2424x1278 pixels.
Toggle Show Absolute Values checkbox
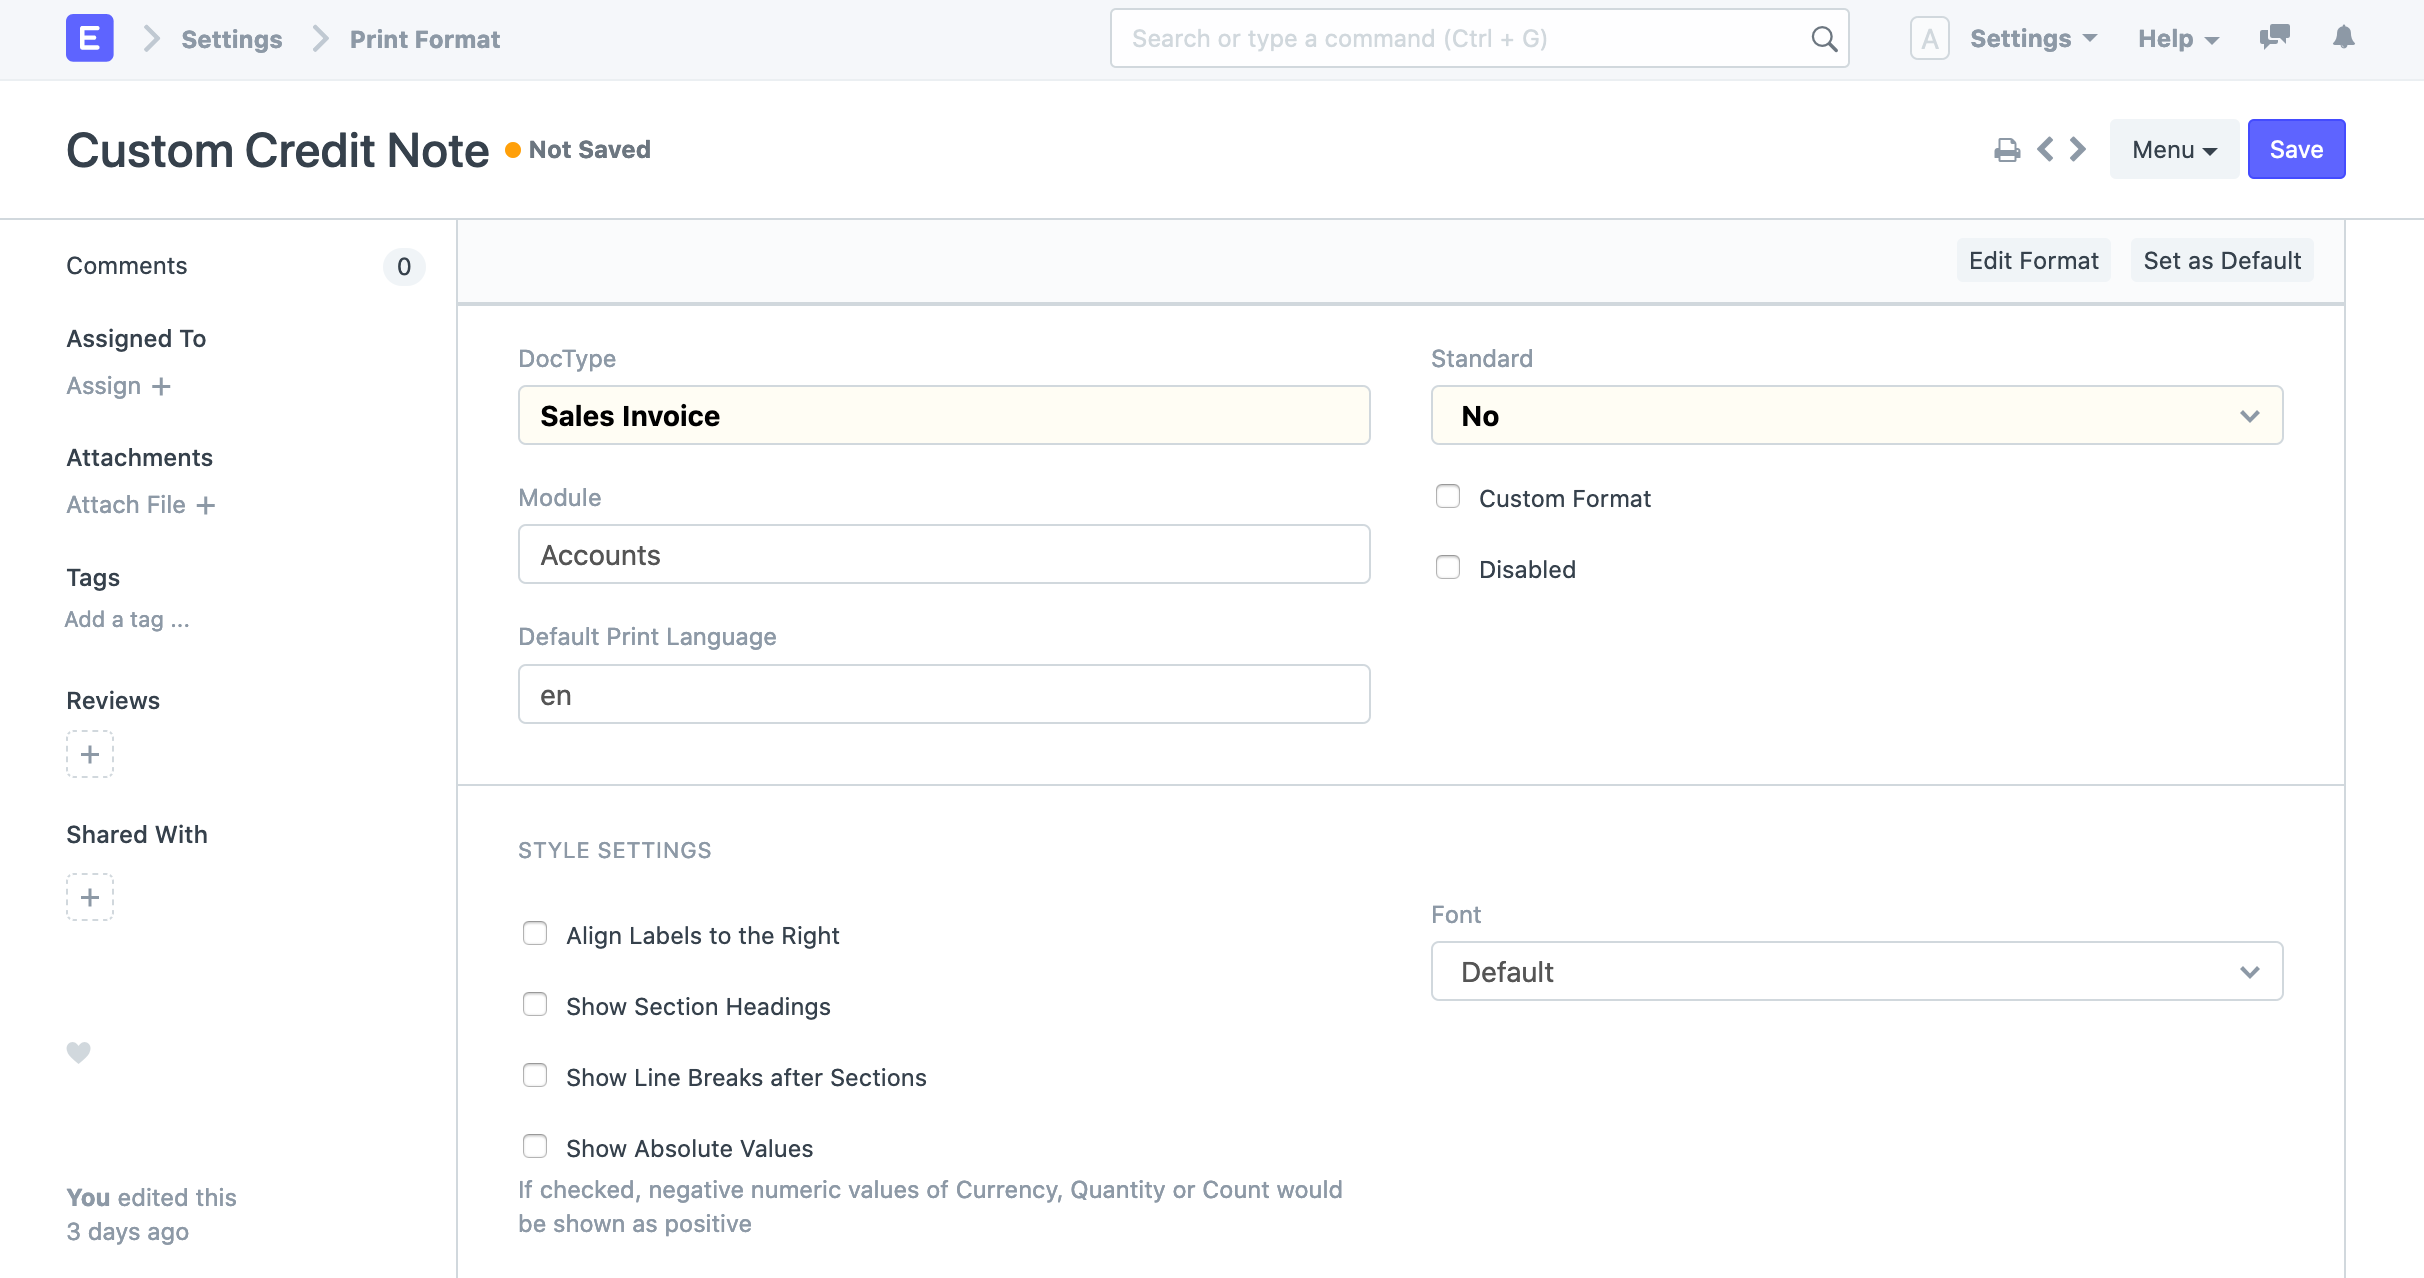[x=535, y=1145]
